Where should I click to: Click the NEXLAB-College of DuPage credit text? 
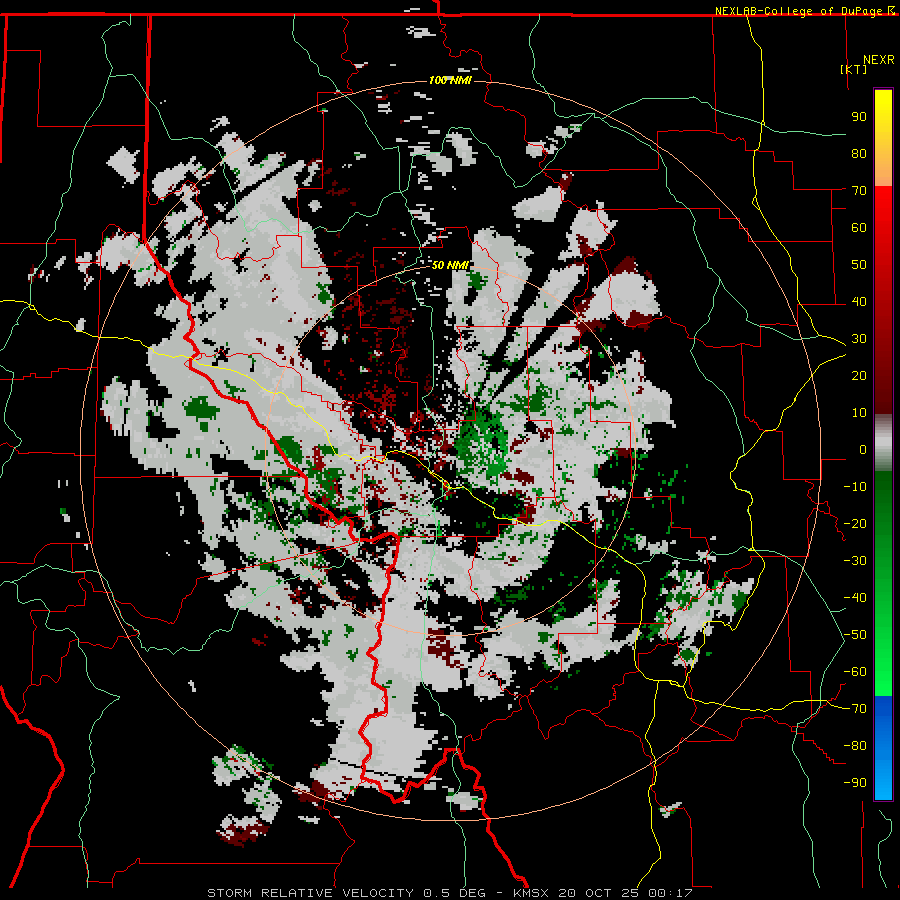click(x=804, y=11)
